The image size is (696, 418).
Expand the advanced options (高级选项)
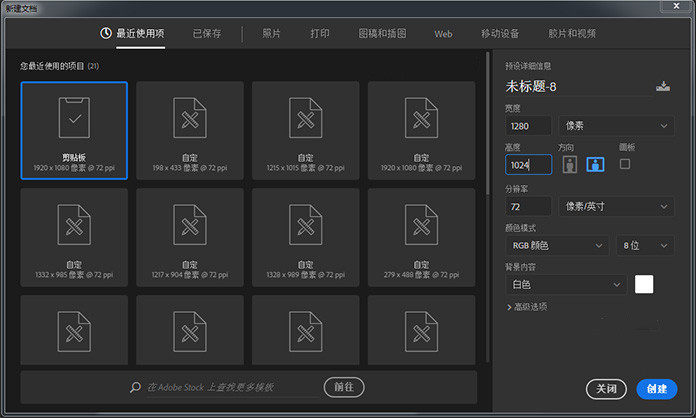(527, 307)
